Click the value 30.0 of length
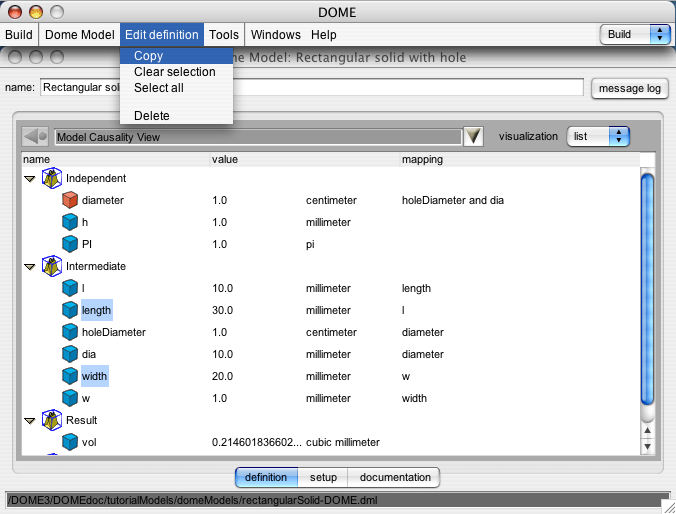This screenshot has width=676, height=514. coord(222,310)
